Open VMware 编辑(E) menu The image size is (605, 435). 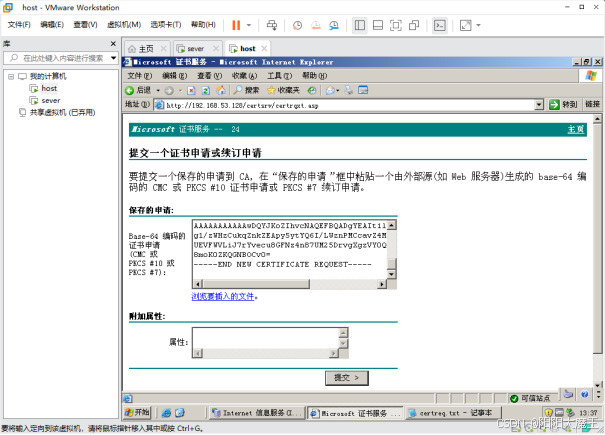tap(52, 25)
